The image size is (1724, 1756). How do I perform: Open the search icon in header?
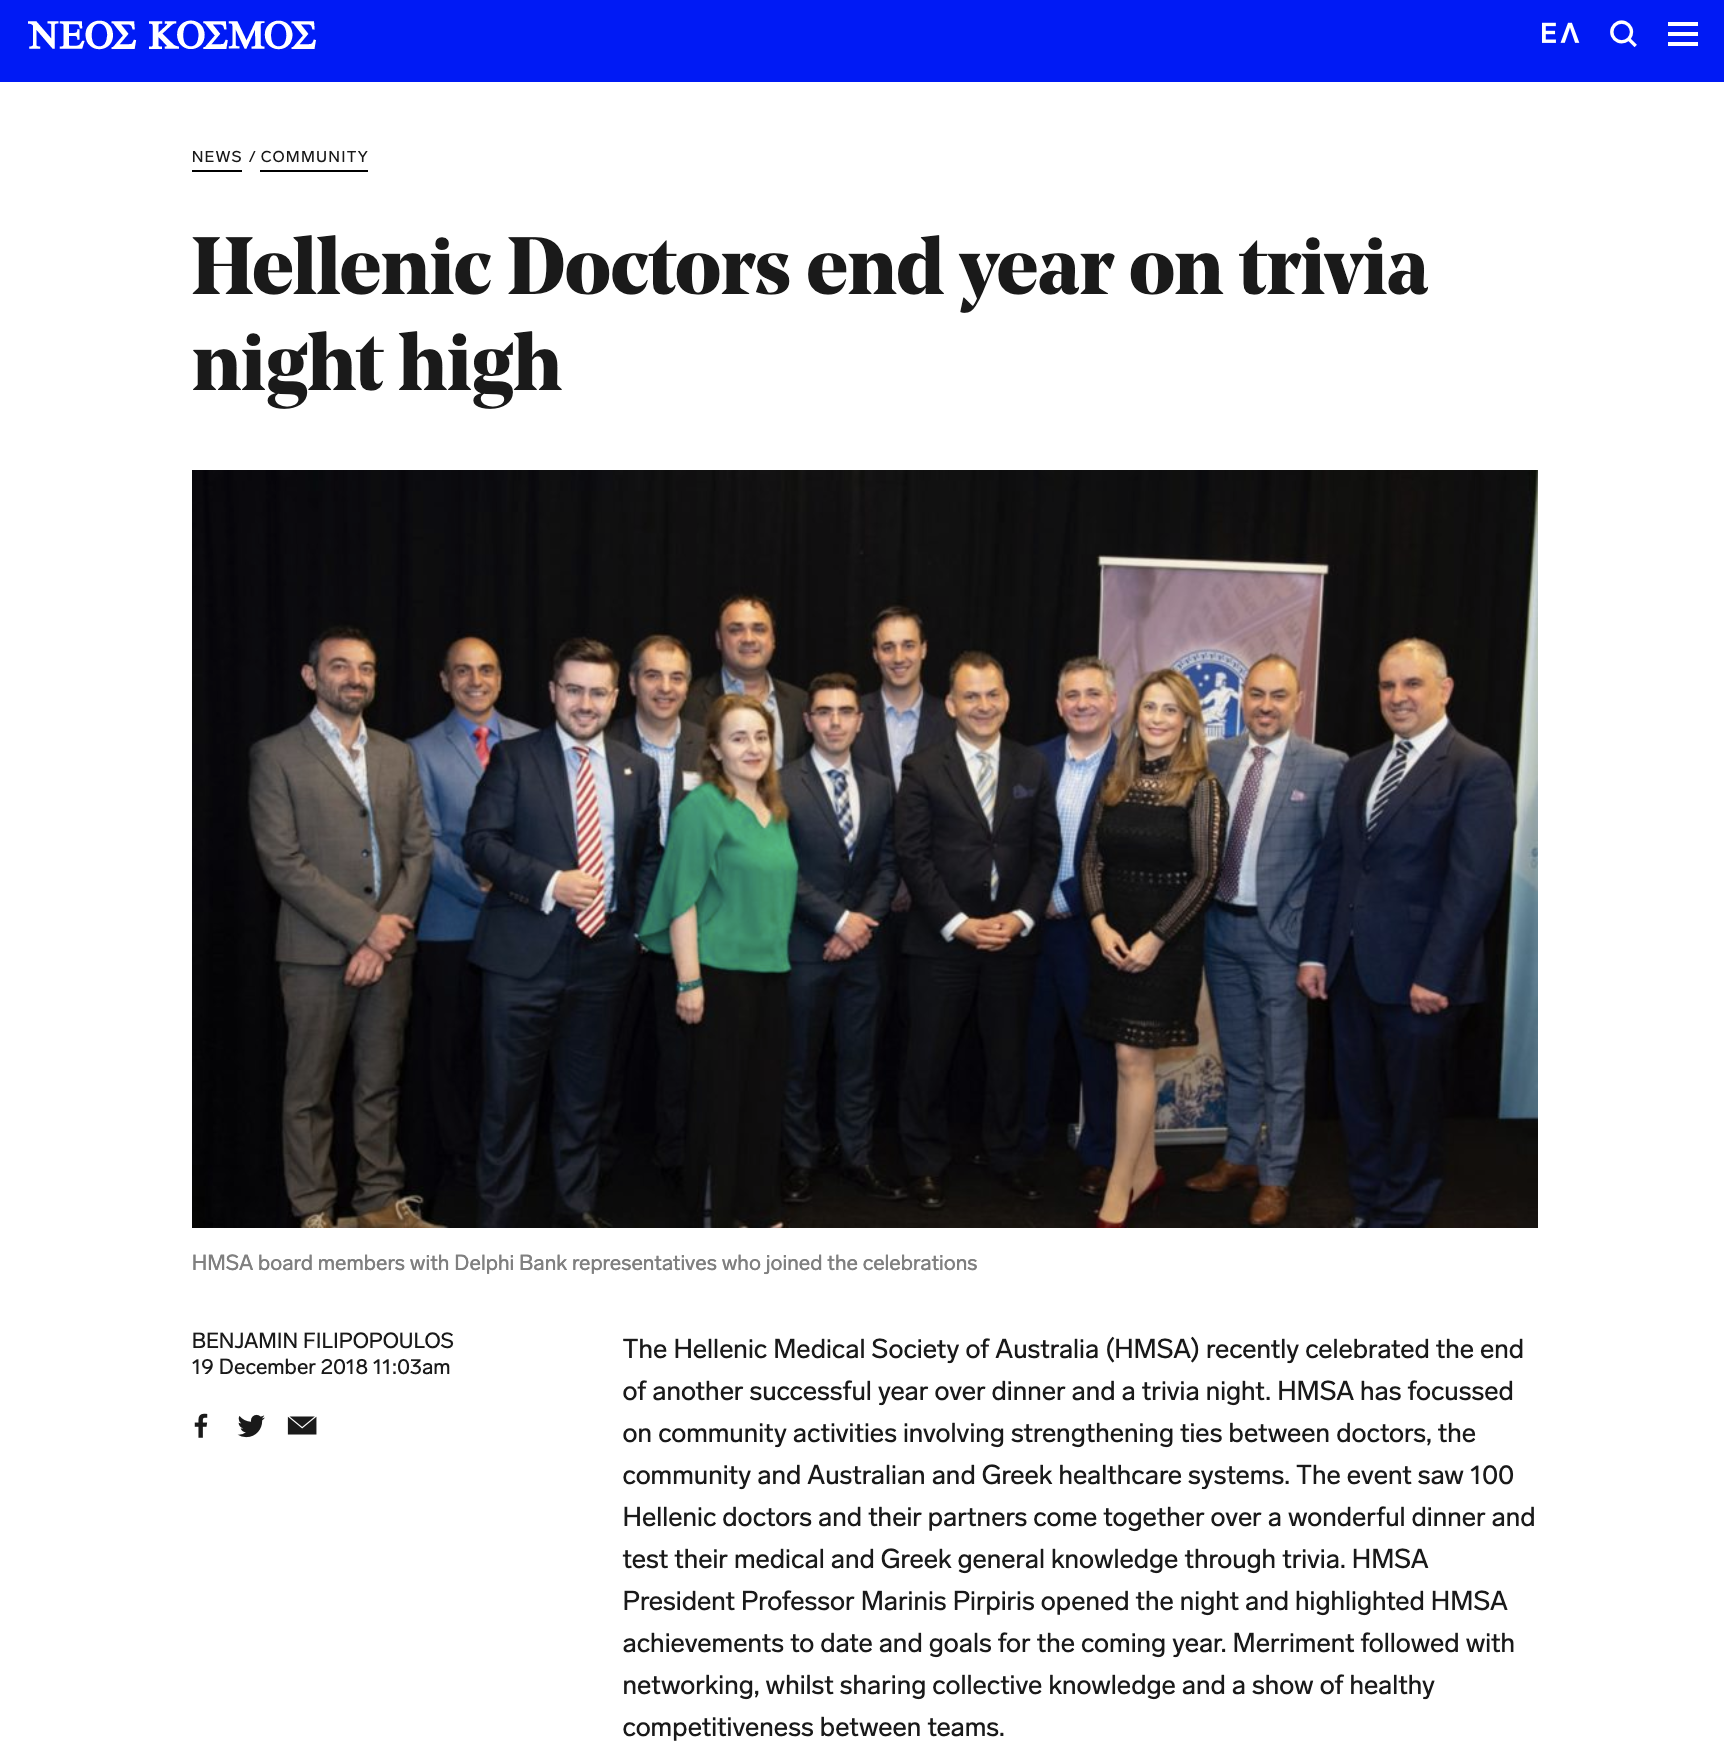pos(1623,35)
